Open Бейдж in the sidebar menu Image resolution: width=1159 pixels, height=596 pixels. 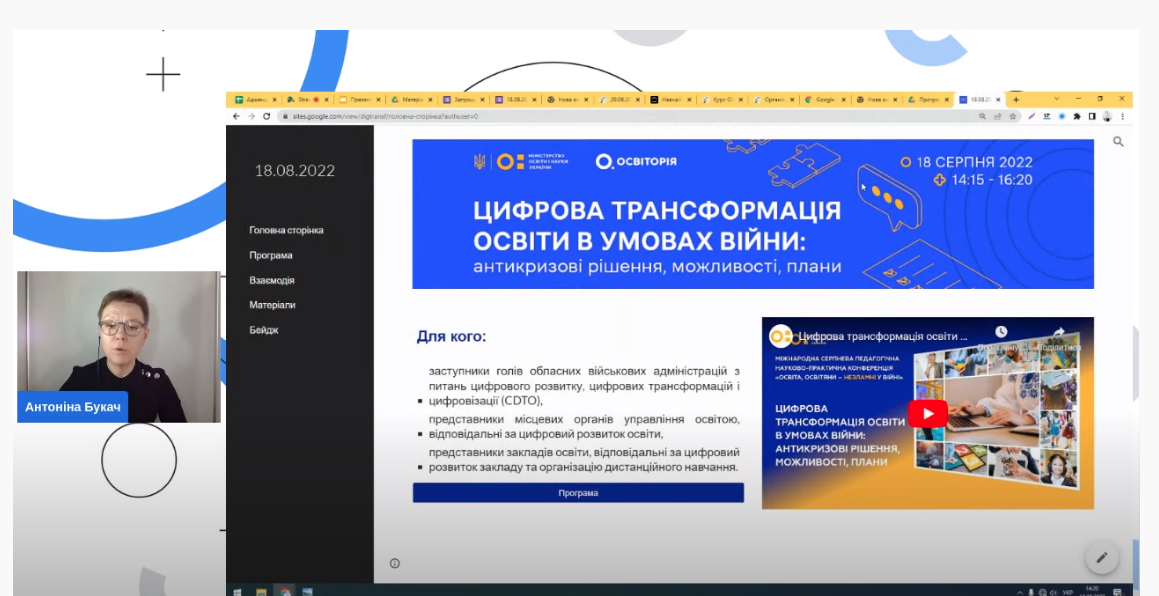264,330
